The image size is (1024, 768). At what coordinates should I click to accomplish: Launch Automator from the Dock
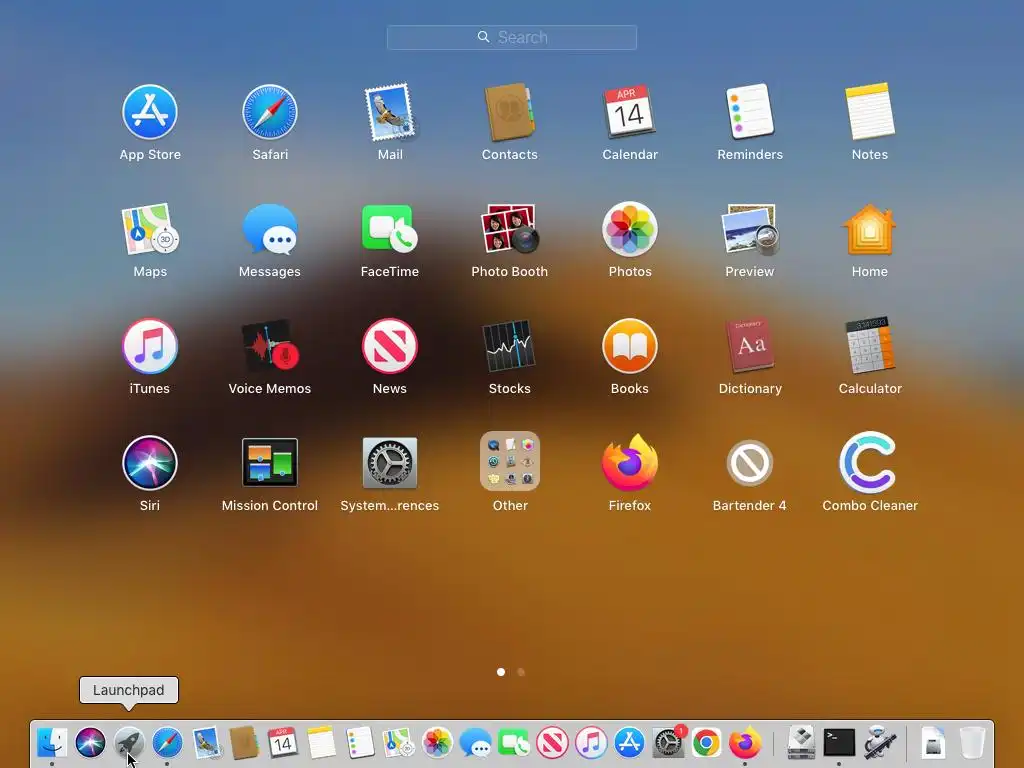coord(878,743)
